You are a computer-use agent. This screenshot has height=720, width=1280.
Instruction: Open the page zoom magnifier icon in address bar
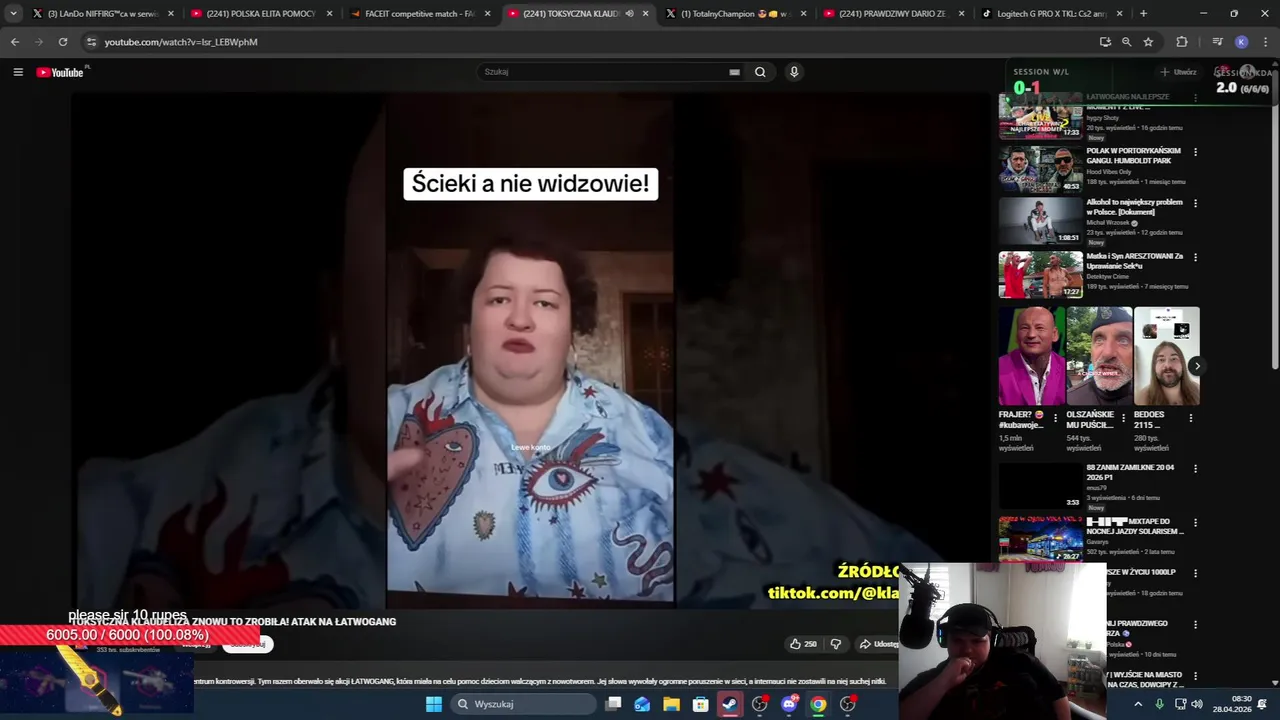pyautogui.click(x=1126, y=42)
